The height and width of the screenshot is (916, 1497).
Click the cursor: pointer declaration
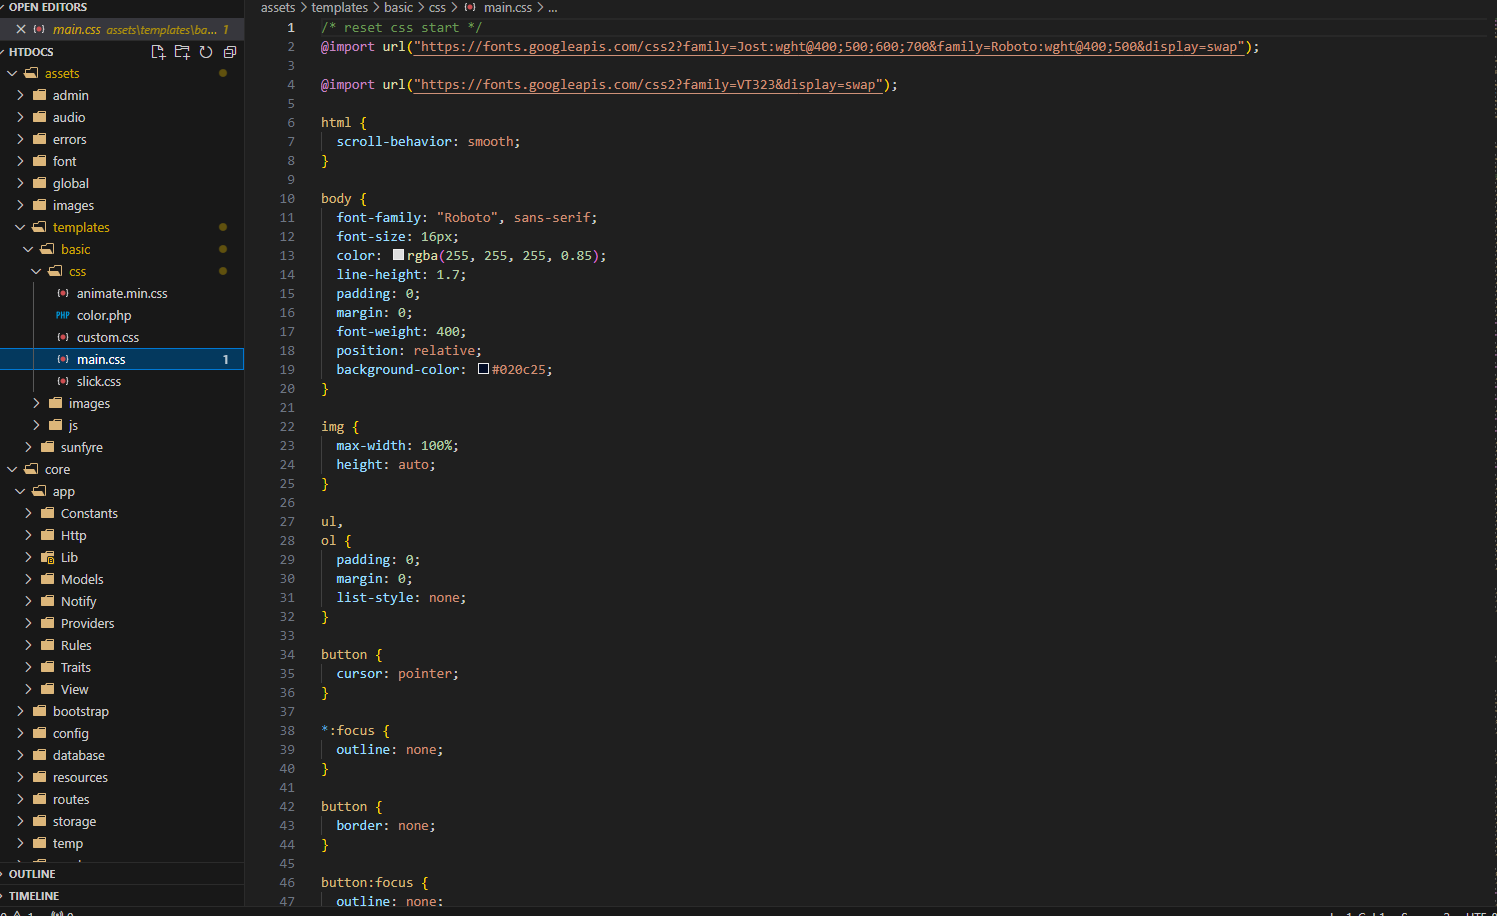(x=397, y=674)
